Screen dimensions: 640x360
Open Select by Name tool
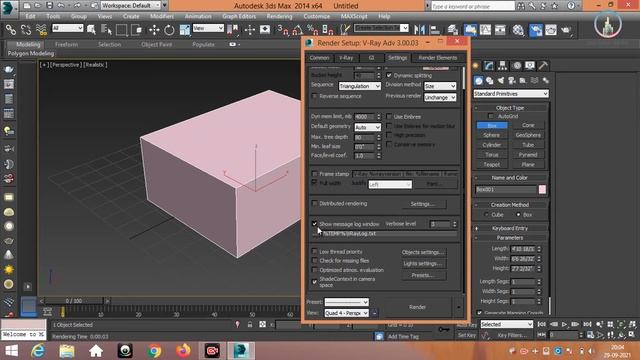point(107,29)
